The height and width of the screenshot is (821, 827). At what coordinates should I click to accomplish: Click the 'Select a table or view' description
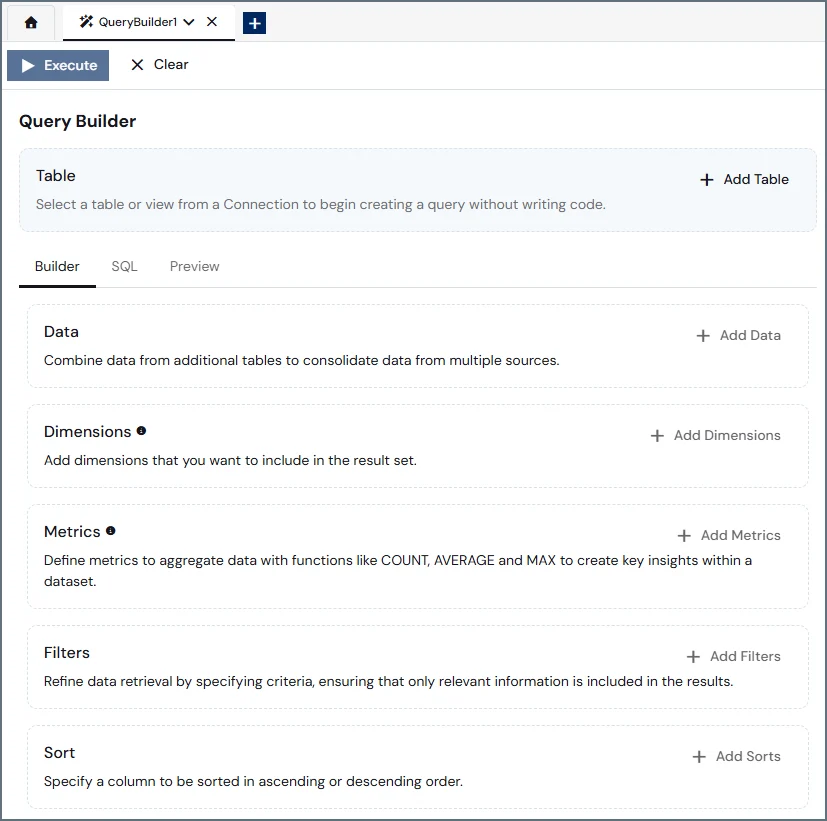321,205
